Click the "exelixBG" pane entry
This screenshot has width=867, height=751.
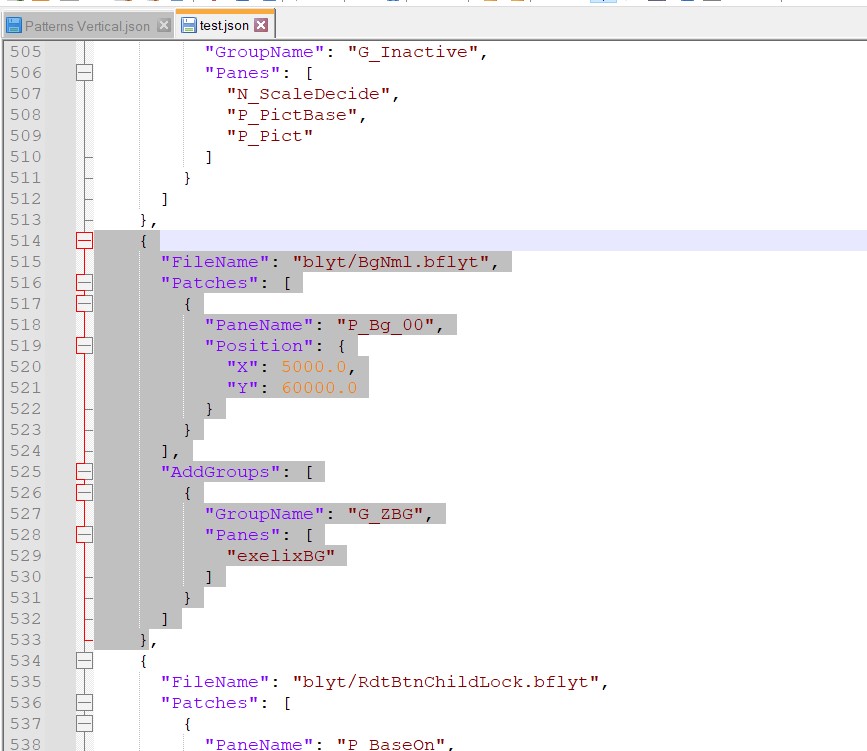[x=281, y=556]
